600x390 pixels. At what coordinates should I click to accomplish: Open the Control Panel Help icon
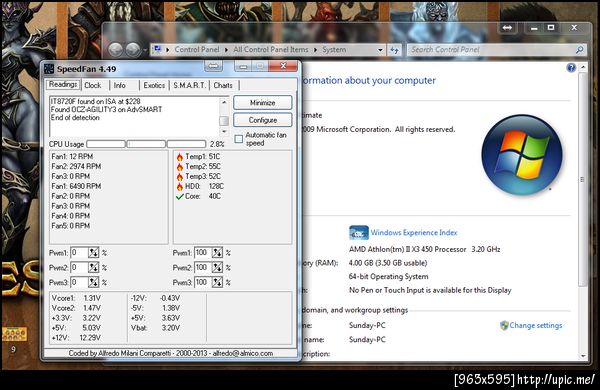[571, 68]
